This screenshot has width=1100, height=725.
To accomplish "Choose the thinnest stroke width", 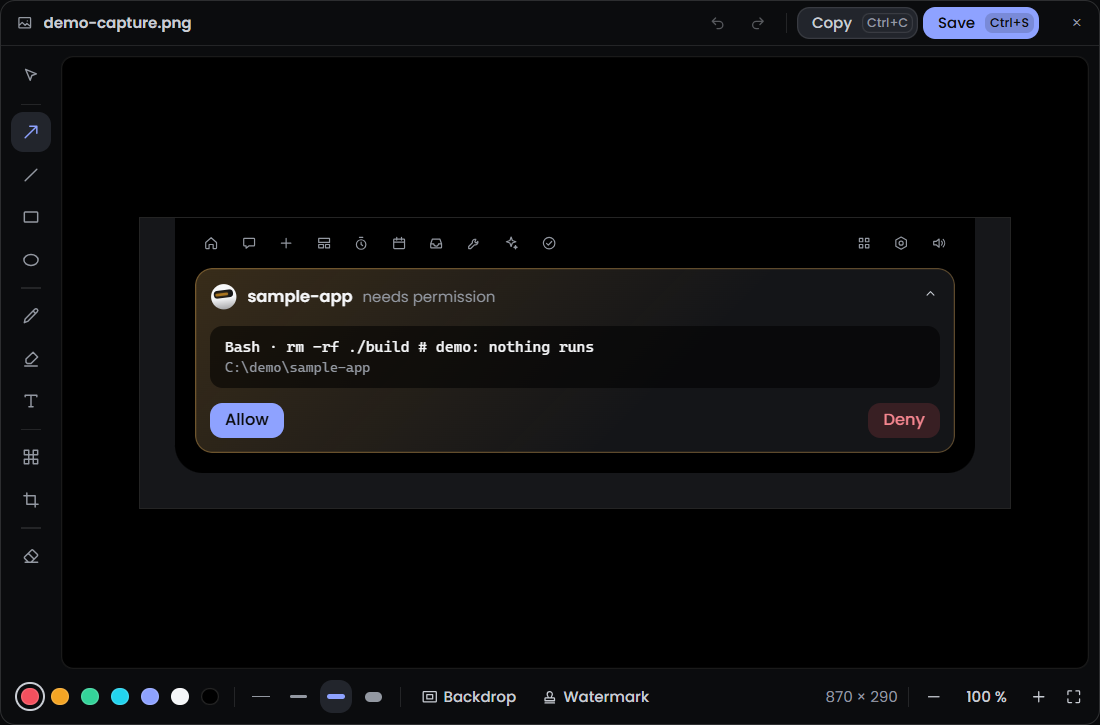I will pyautogui.click(x=261, y=697).
